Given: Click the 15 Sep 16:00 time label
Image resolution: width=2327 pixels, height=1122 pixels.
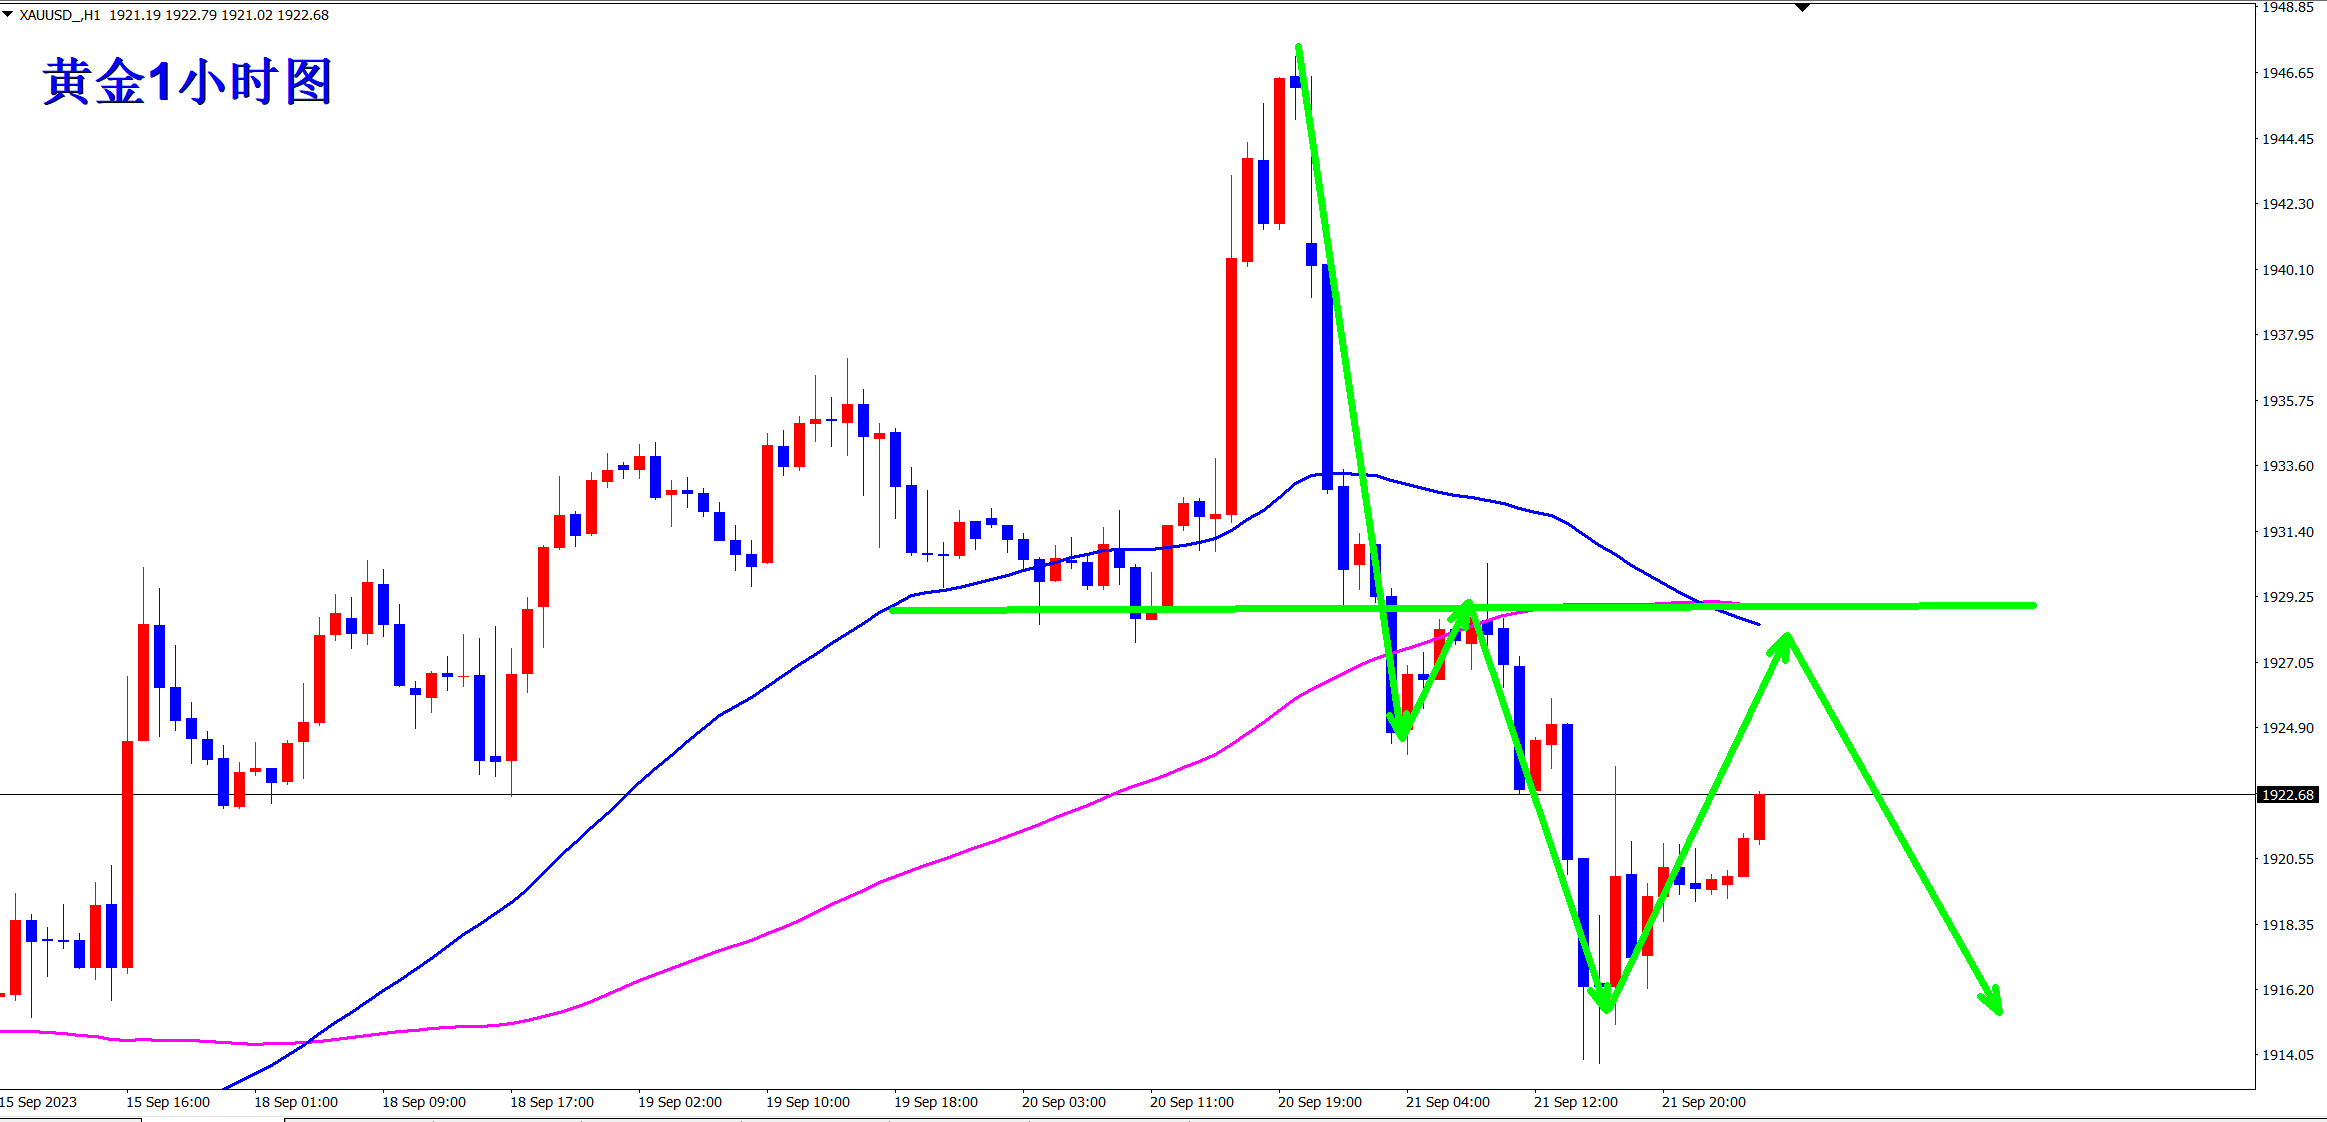Looking at the screenshot, I should (167, 1102).
